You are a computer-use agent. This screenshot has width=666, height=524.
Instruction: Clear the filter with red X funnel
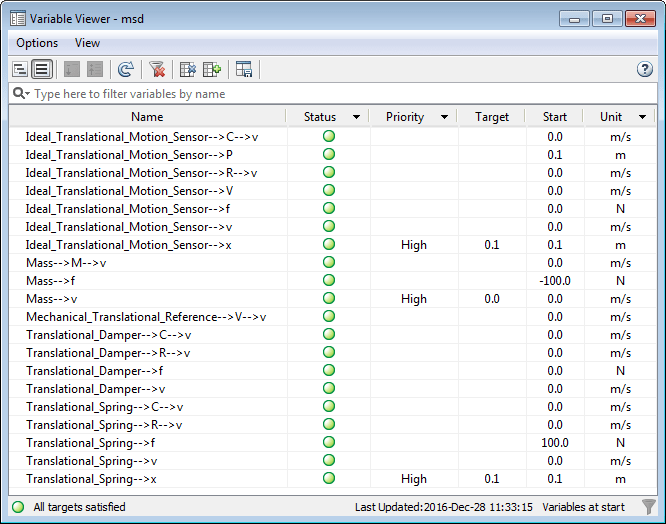(x=157, y=69)
